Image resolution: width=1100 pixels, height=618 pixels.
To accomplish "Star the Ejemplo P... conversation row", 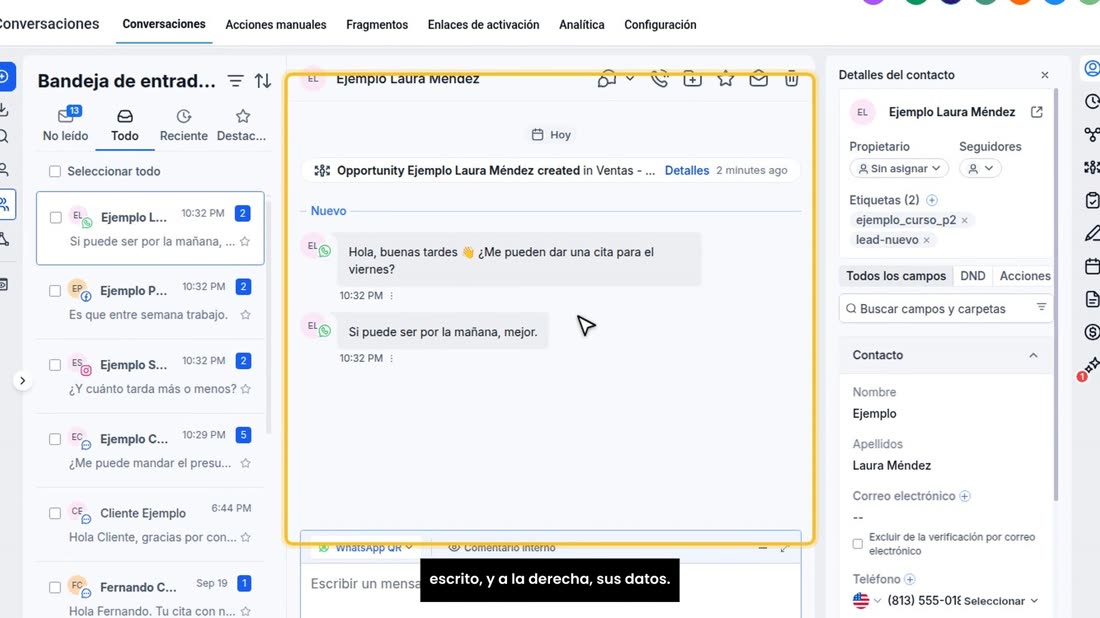I will [x=246, y=315].
